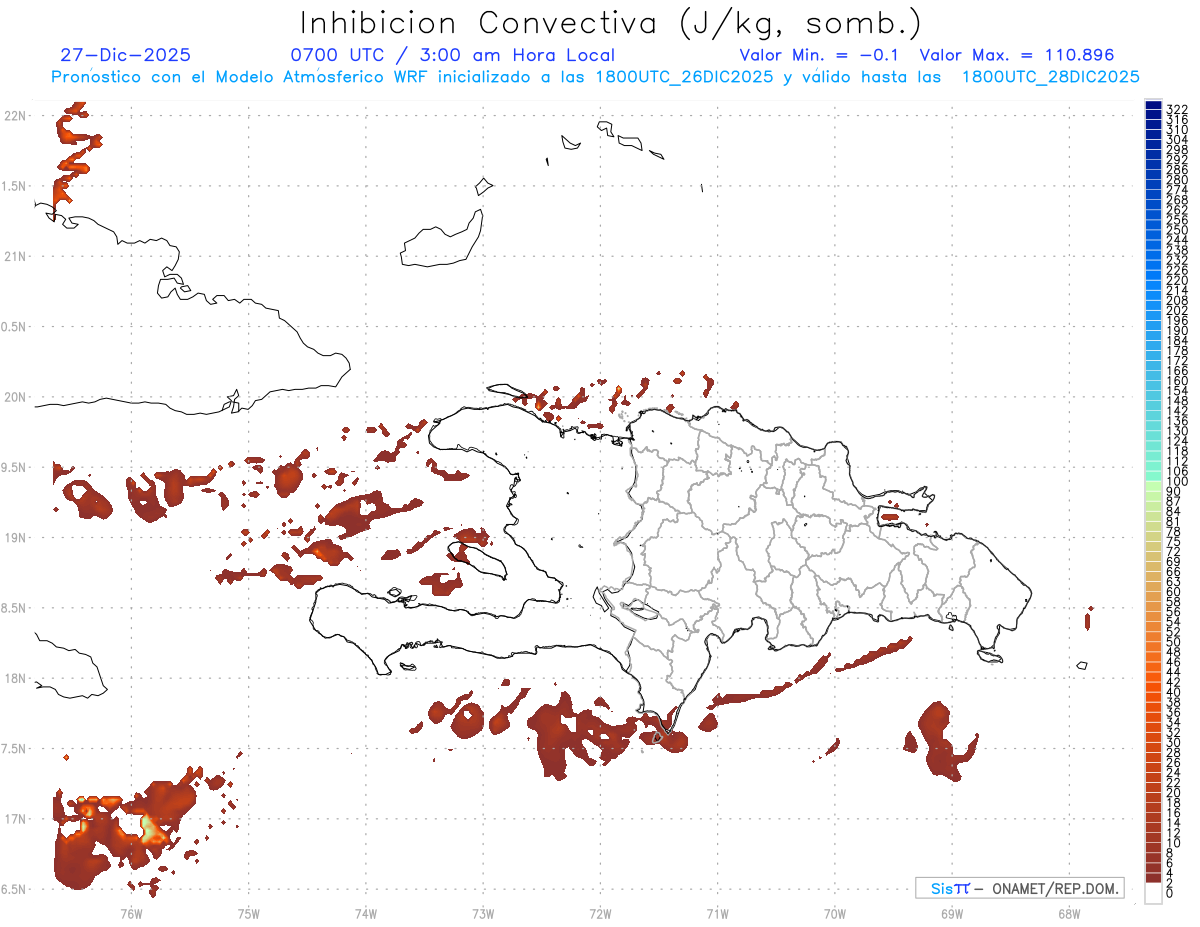Click the 22N latitude axis label
Screen dimensions: 1200x927
tap(14, 116)
